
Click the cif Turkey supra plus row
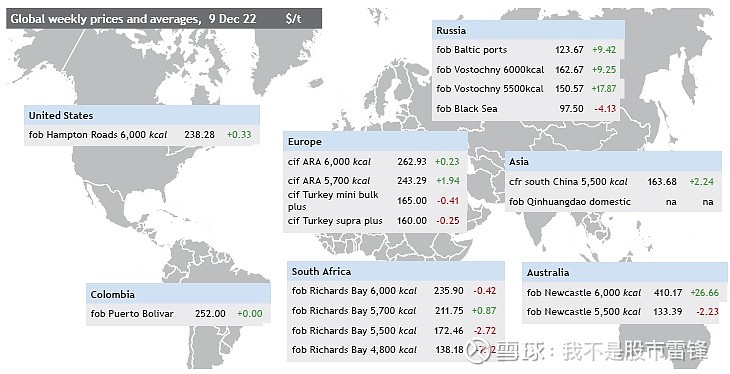coord(375,221)
